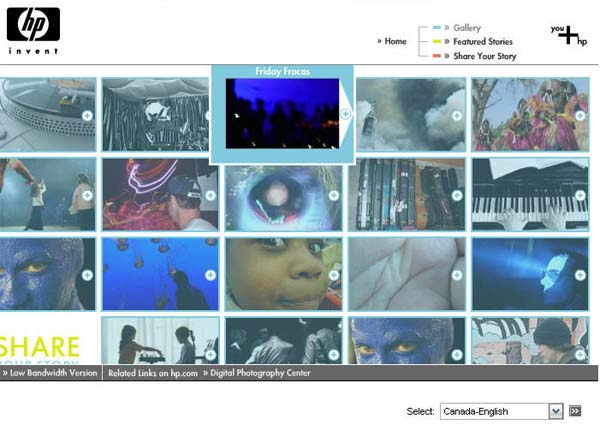Switch to Low Bandwidth Version
This screenshot has height=431, width=600.
coord(52,373)
